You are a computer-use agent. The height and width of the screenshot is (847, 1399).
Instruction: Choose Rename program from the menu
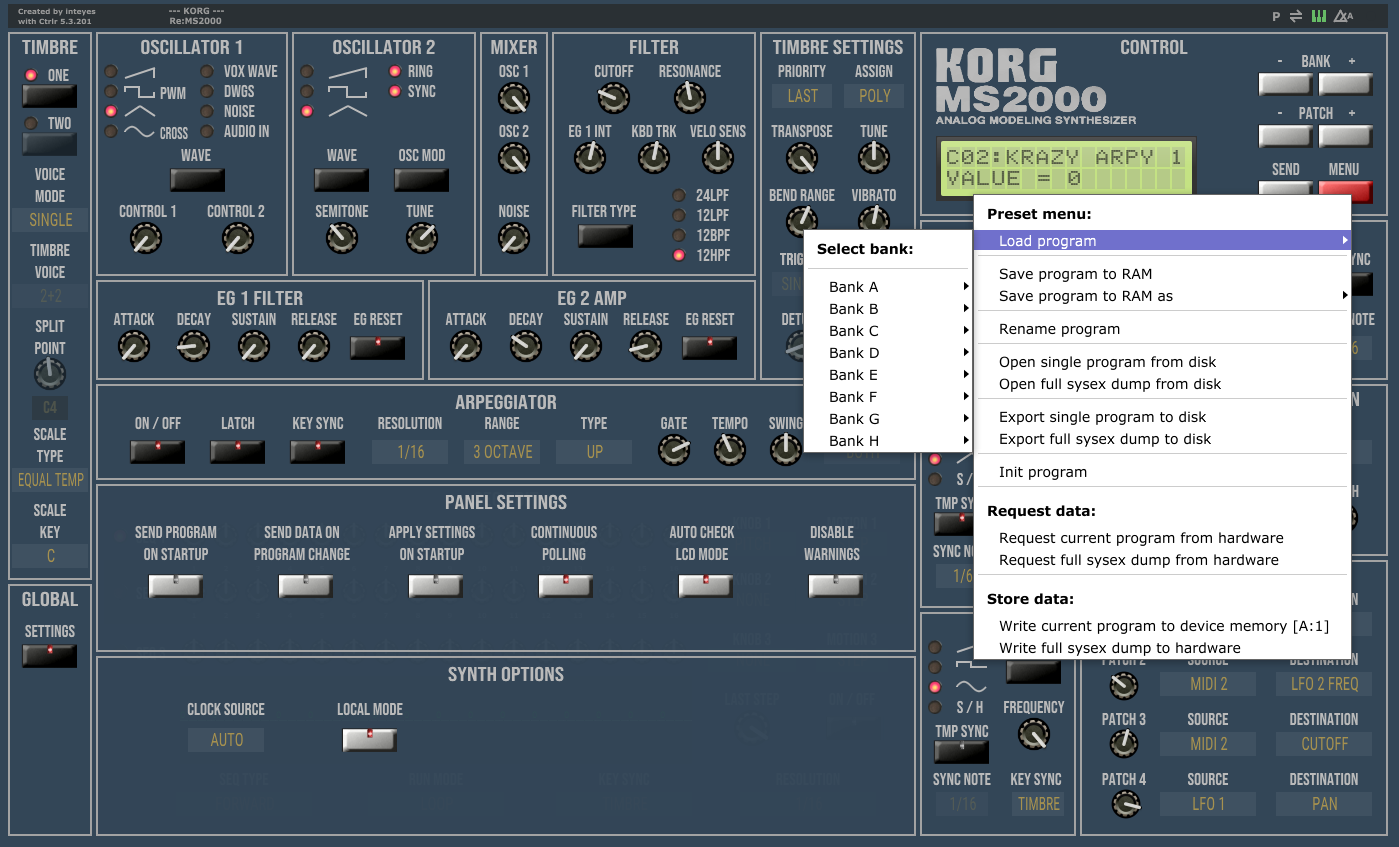click(x=1162, y=329)
